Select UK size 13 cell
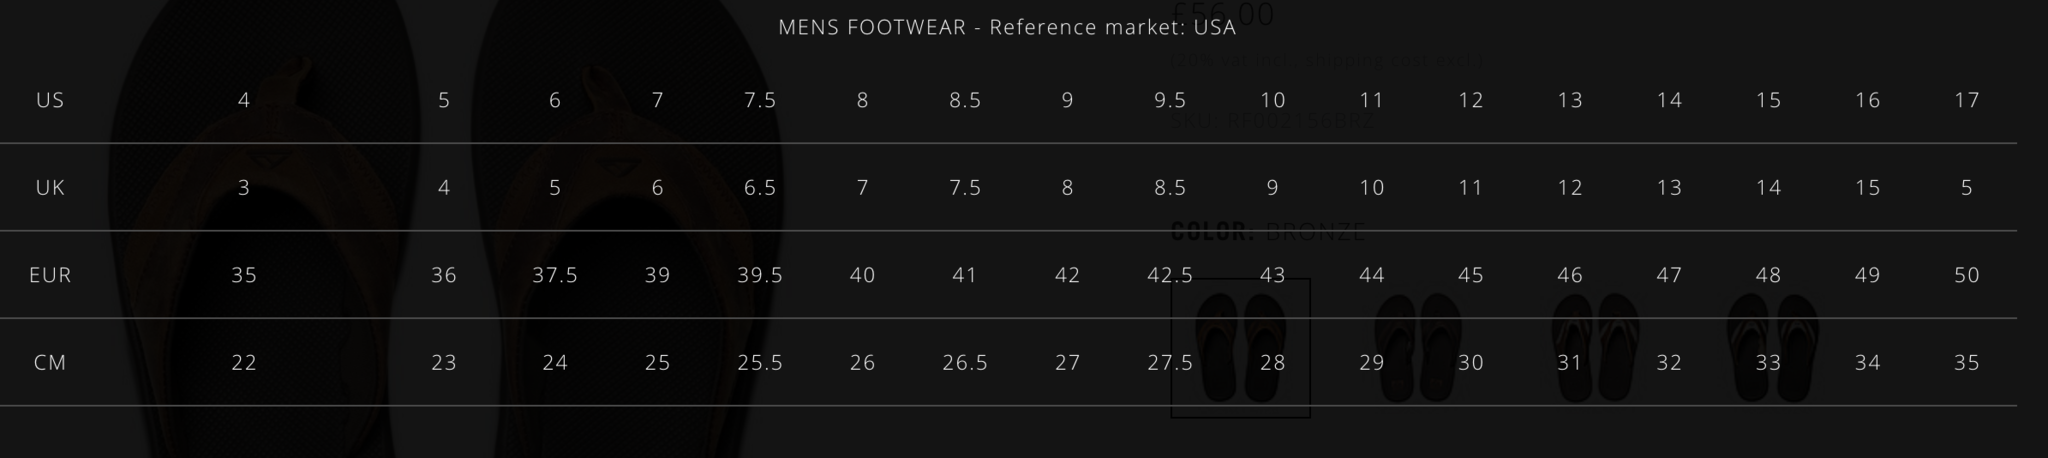This screenshot has height=458, width=2048. point(1669,188)
